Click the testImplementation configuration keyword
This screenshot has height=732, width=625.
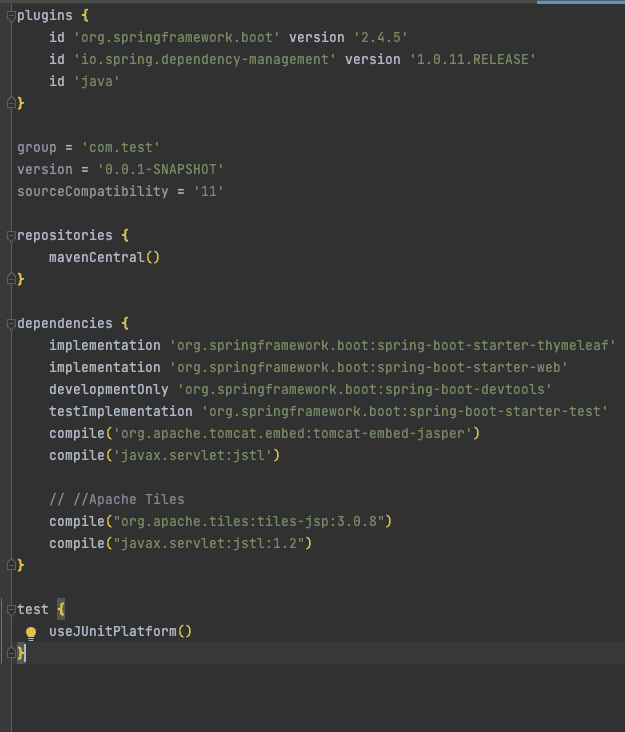click(x=121, y=411)
